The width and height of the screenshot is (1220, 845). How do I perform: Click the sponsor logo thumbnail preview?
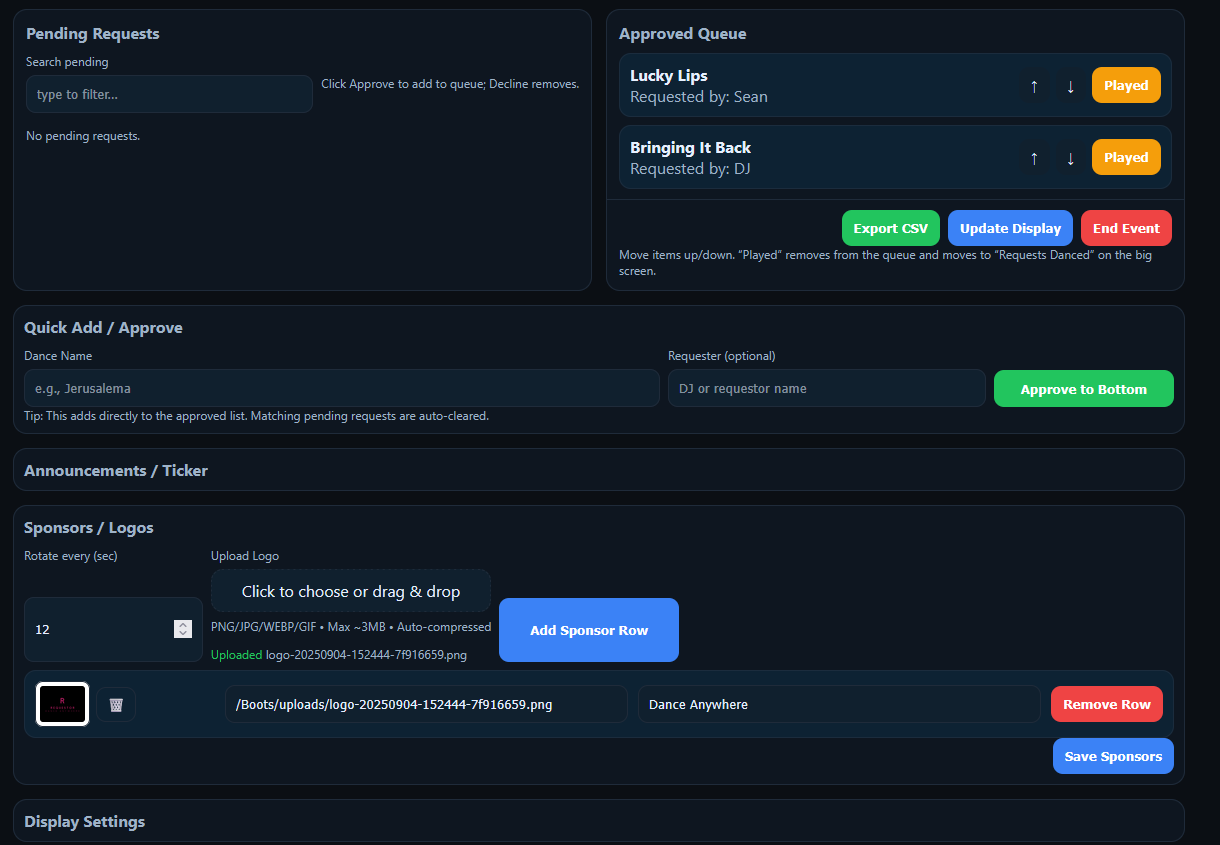coord(63,704)
